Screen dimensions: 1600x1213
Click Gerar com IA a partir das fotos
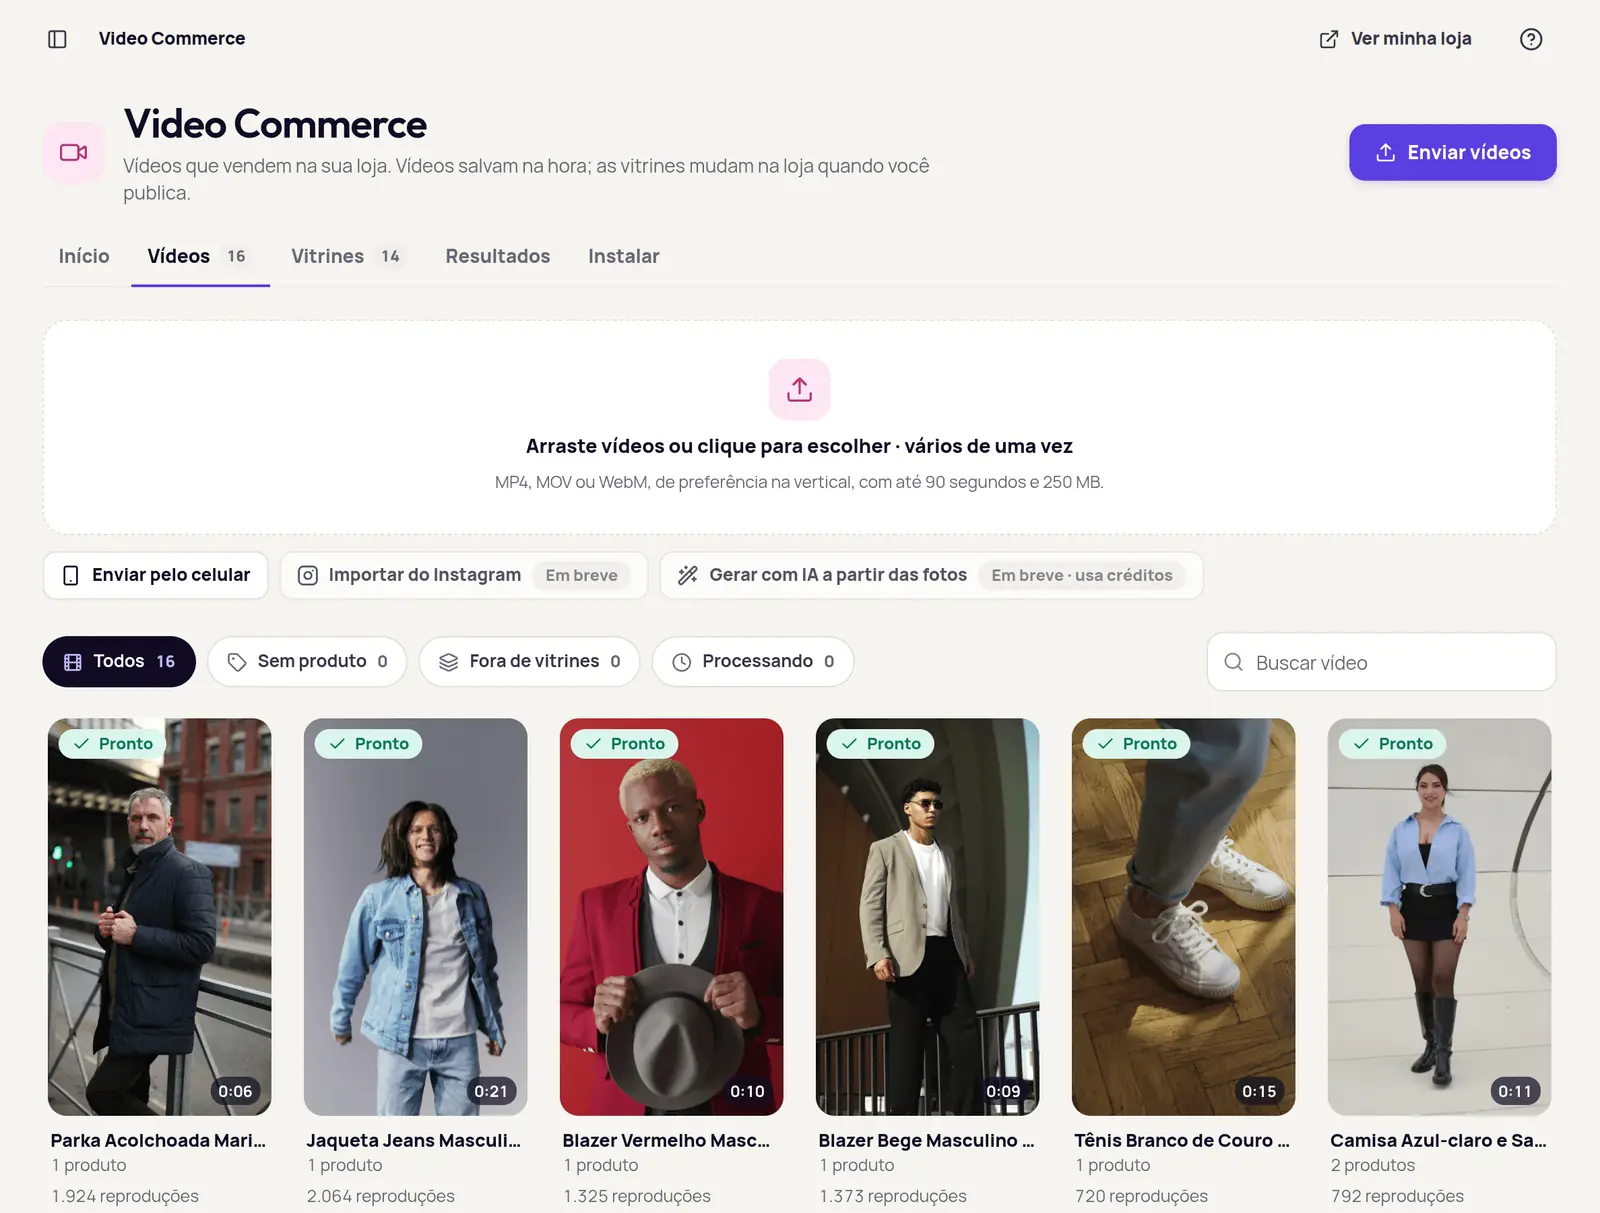[931, 575]
